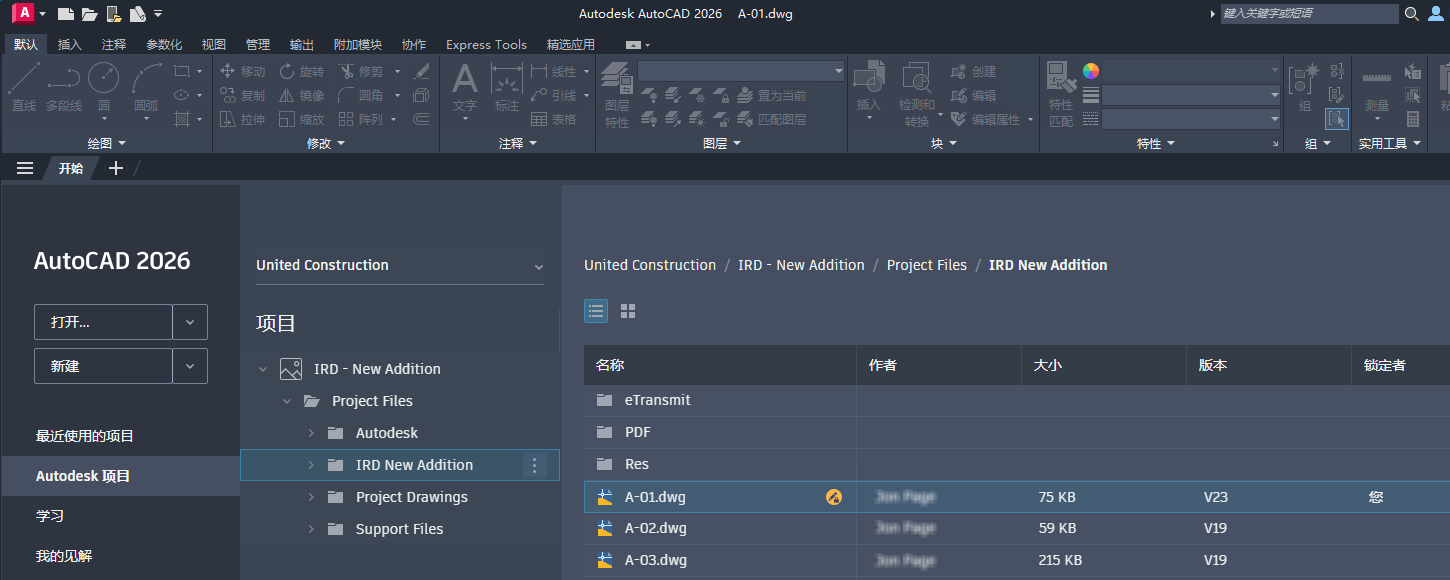Screen dimensions: 1450x580
Task: Switch to grid view of files
Action: point(628,311)
